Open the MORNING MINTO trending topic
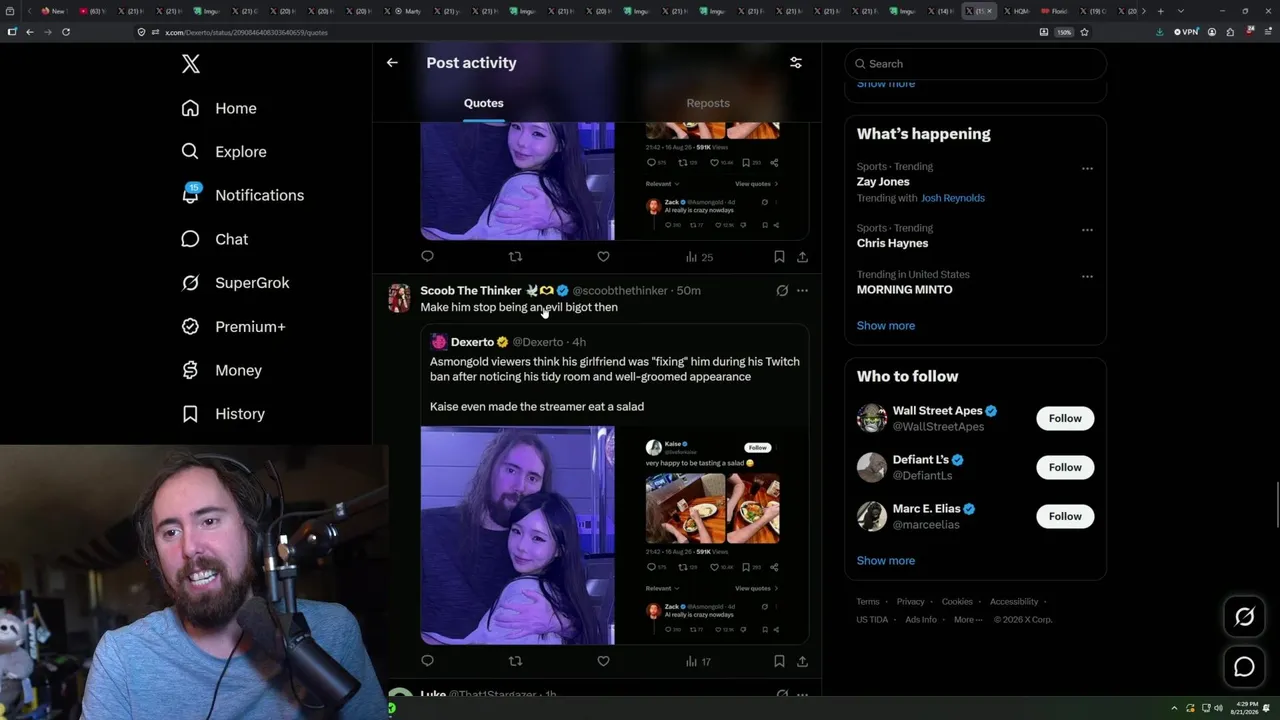The width and height of the screenshot is (1280, 720). pos(904,290)
